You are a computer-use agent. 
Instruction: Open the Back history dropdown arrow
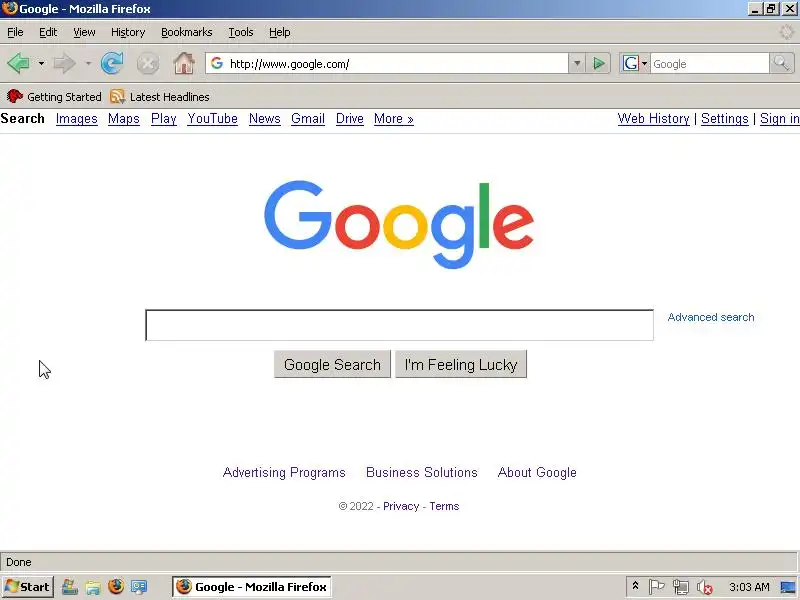click(41, 64)
